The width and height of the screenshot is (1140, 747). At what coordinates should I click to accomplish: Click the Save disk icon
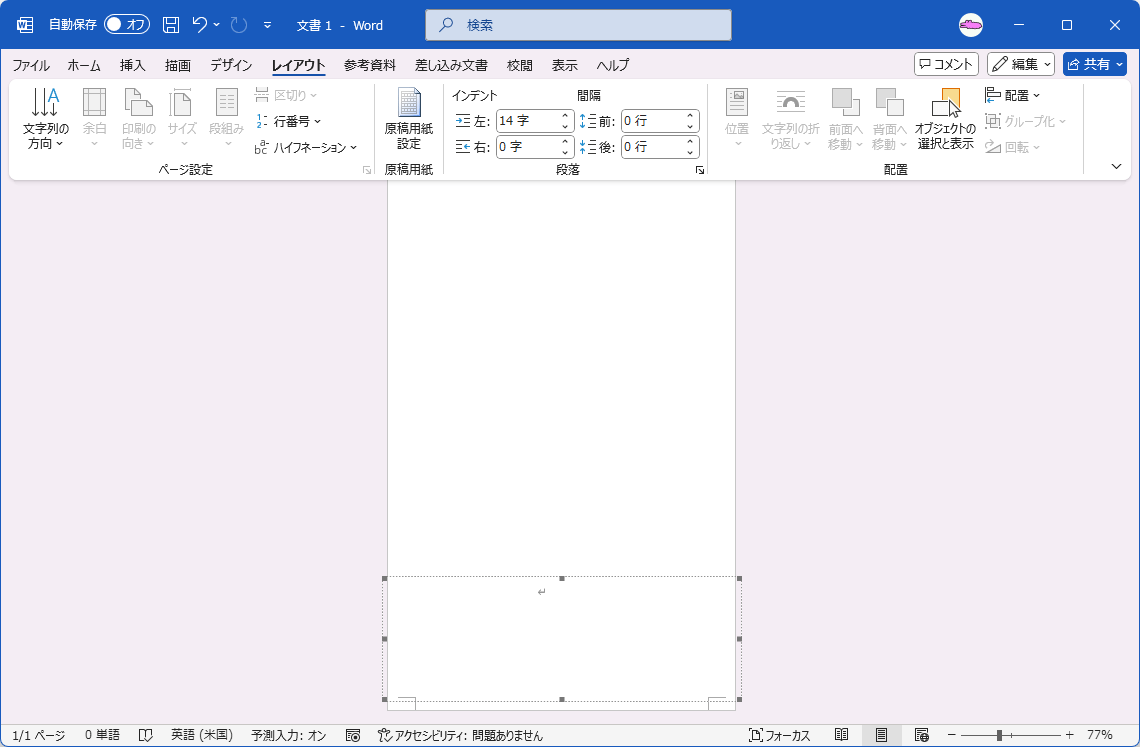[x=171, y=25]
